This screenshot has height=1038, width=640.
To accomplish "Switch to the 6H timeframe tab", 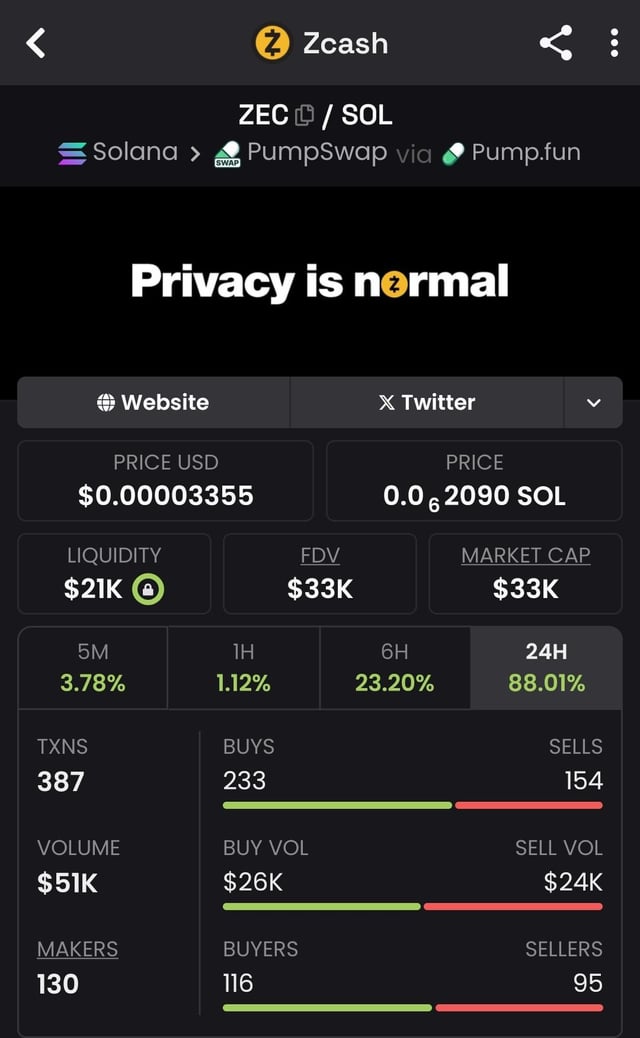I will pyautogui.click(x=394, y=667).
